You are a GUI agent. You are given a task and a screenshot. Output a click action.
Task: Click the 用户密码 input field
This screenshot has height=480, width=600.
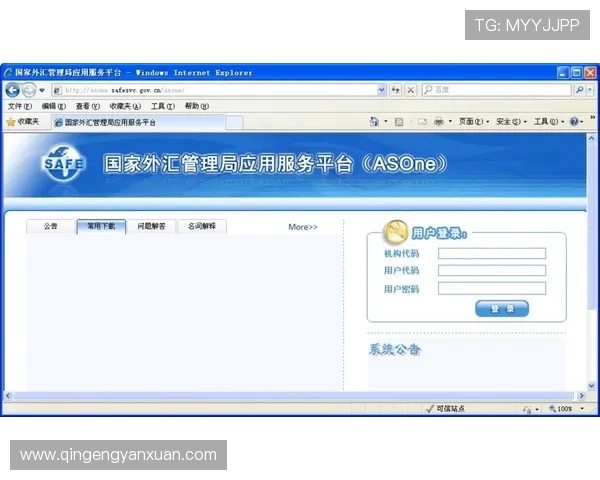[x=492, y=288]
